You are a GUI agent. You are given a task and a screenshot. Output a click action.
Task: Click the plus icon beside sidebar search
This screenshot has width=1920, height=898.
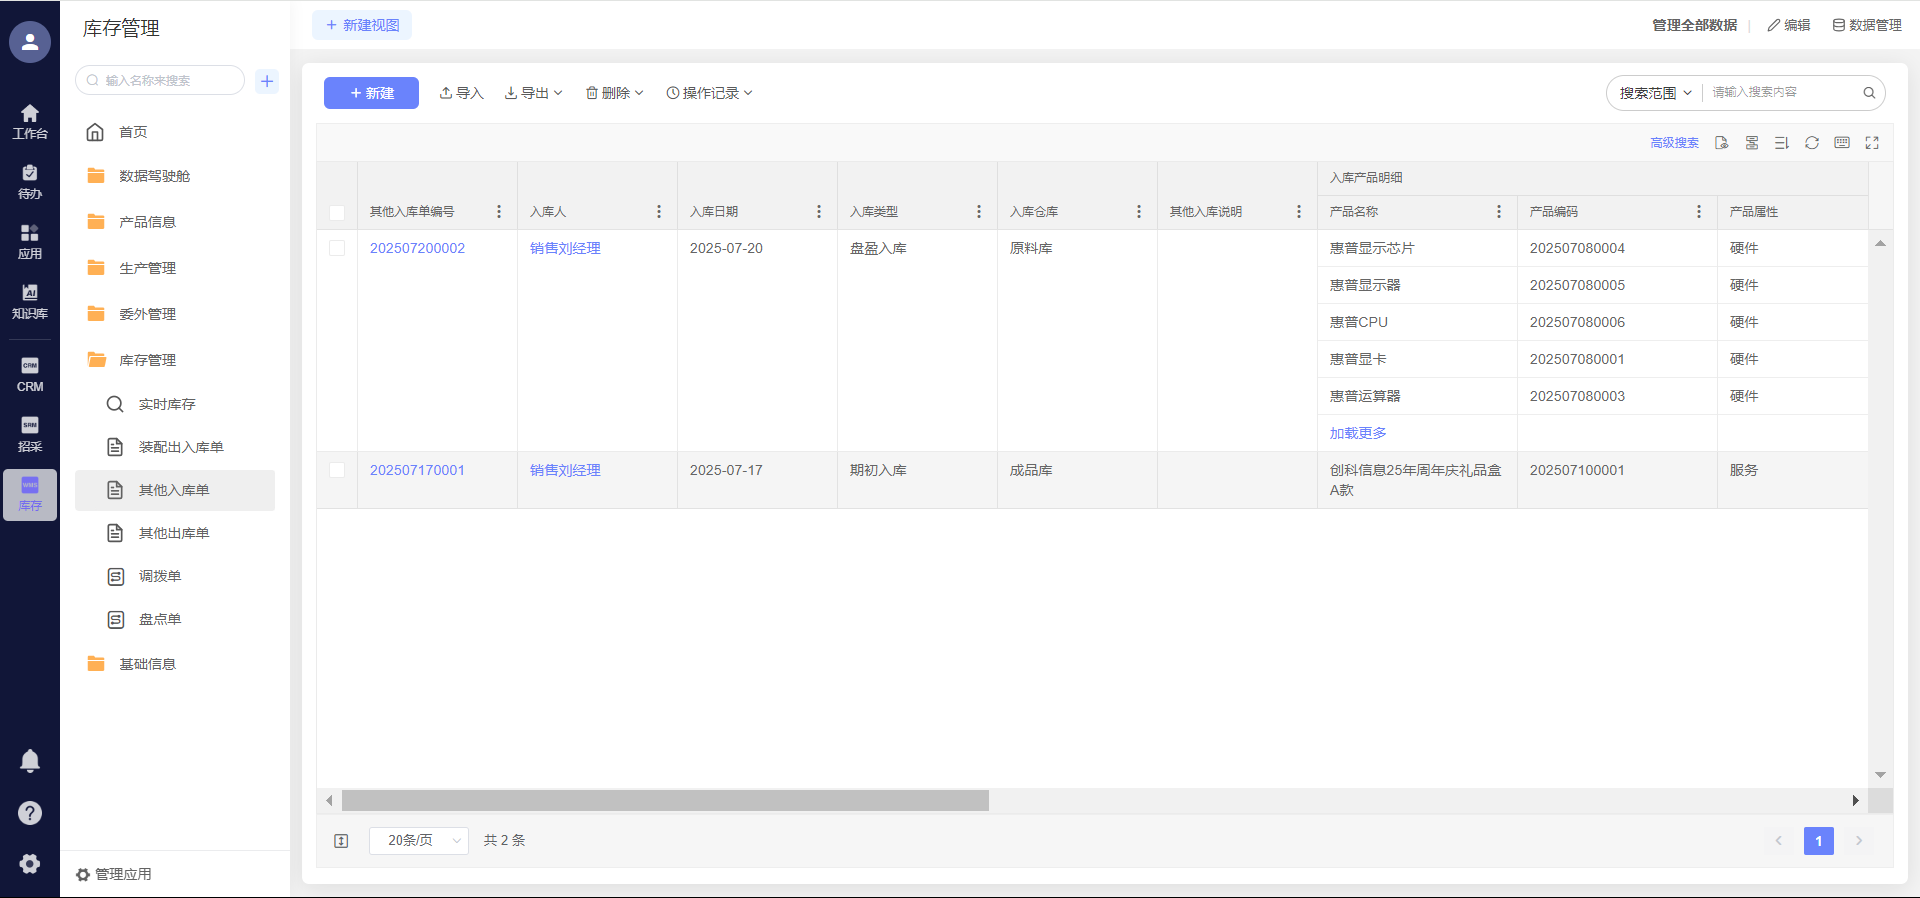(267, 81)
